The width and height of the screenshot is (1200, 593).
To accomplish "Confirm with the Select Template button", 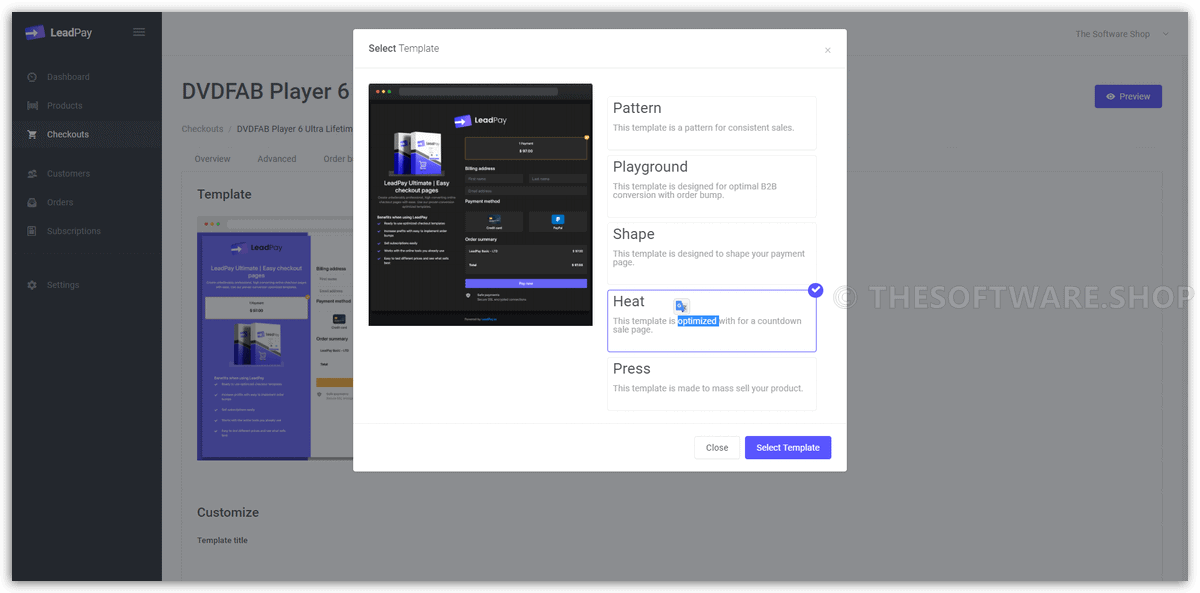I will pos(788,448).
